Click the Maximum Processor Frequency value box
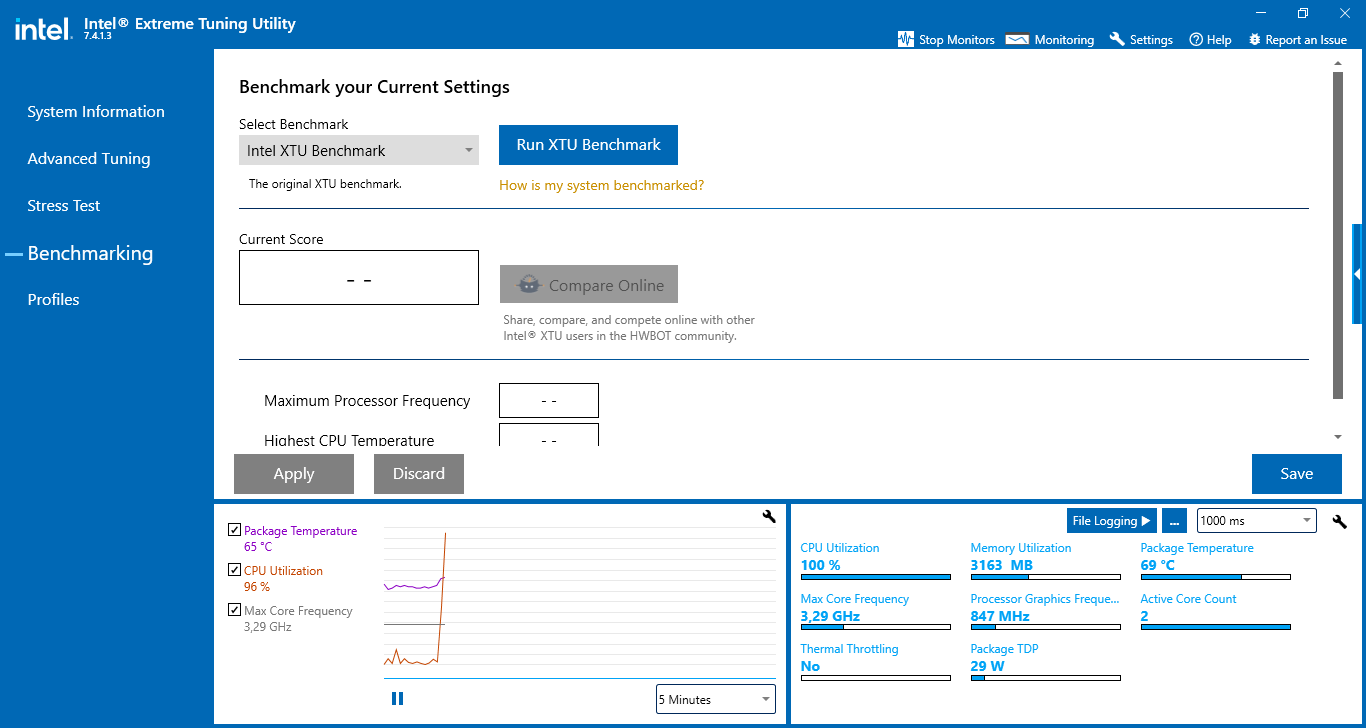 click(549, 400)
